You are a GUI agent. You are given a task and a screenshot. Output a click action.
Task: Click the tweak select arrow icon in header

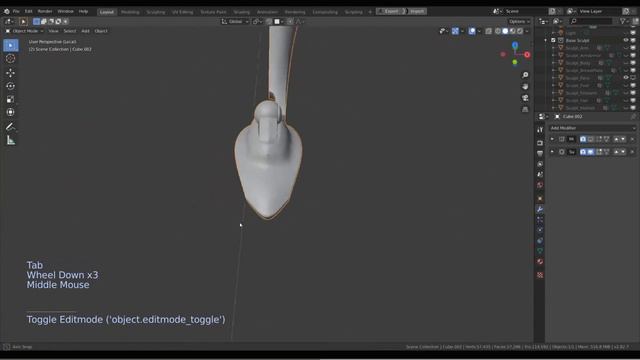pyautogui.click(x=23, y=22)
